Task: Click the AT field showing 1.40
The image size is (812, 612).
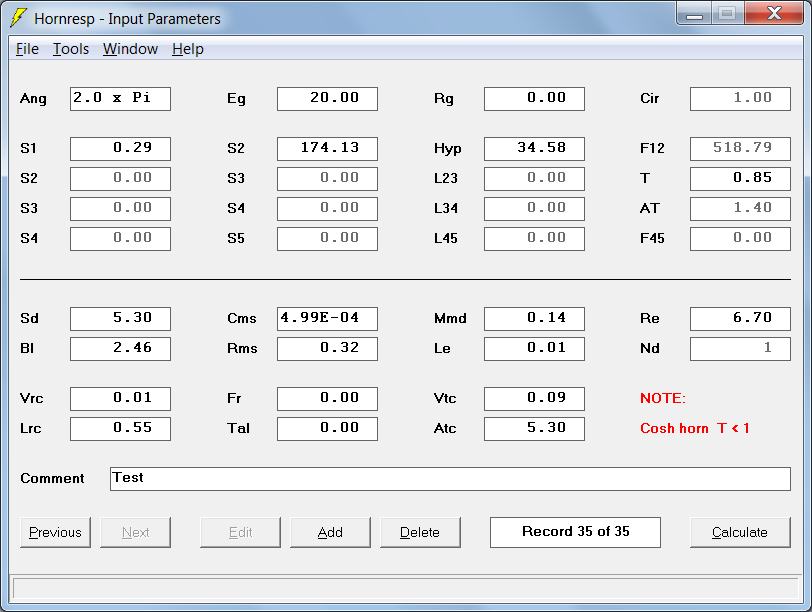Action: click(741, 209)
